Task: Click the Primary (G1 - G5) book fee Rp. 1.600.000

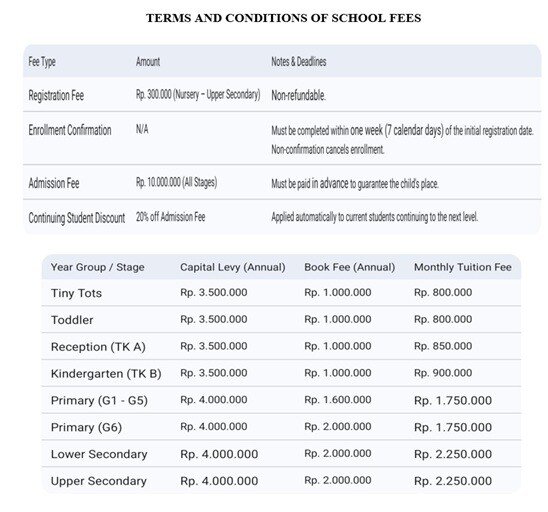Action: point(338,399)
